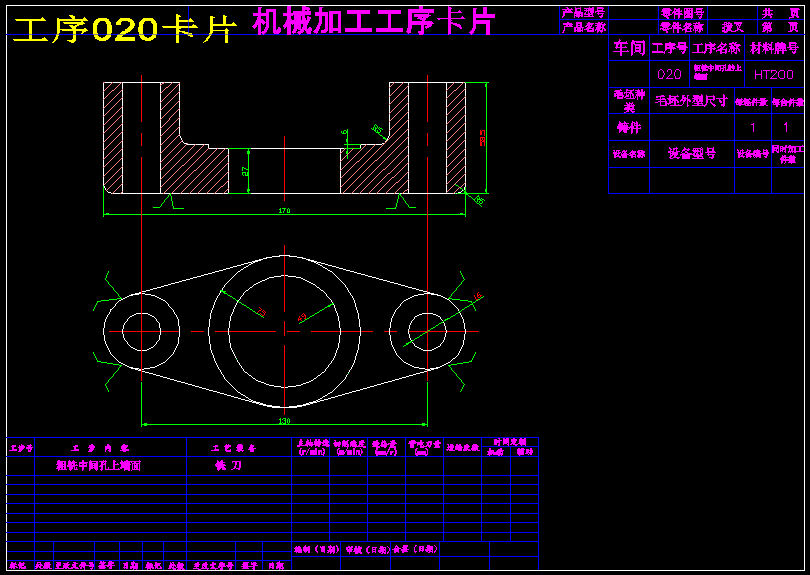Click the '审核(日期)' cell
Viewport: 810px width, 575px height.
click(x=368, y=550)
